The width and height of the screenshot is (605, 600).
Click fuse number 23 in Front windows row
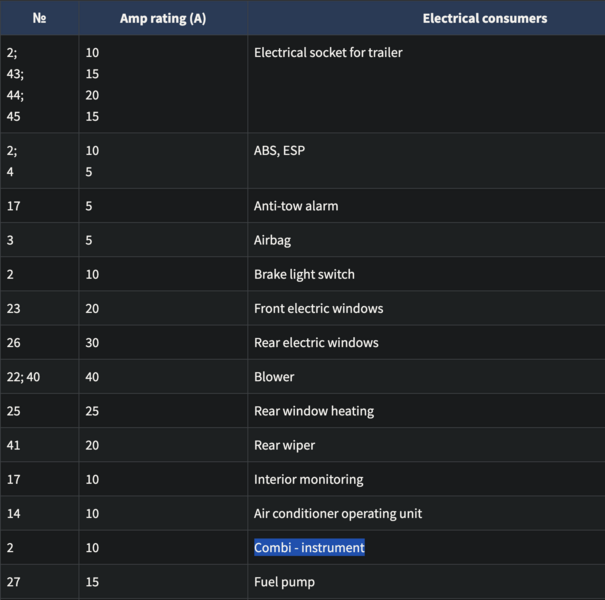point(14,309)
